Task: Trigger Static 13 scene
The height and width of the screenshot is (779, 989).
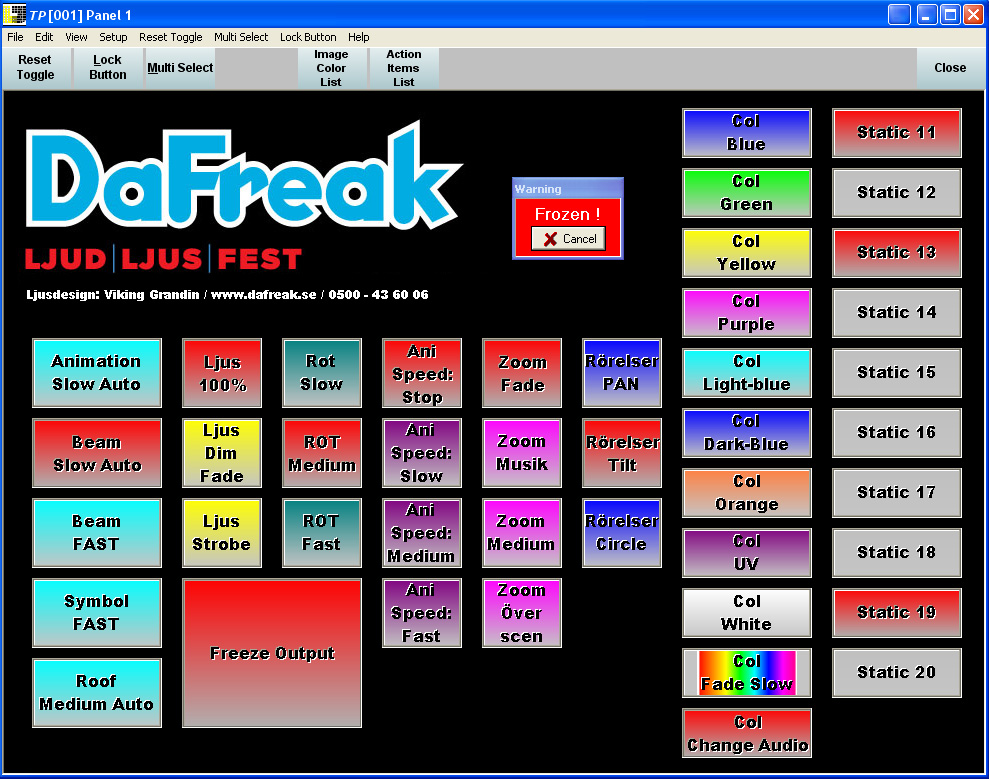Action: pyautogui.click(x=897, y=253)
